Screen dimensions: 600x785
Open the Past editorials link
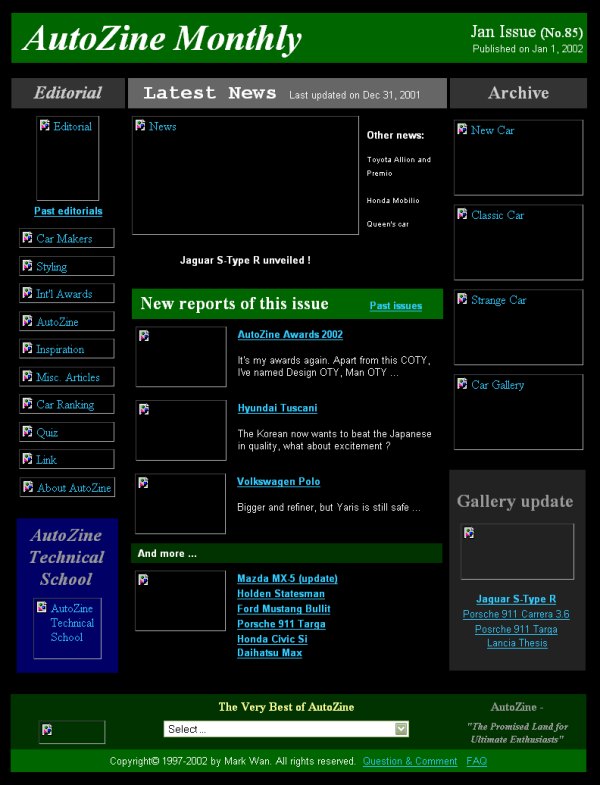click(68, 211)
